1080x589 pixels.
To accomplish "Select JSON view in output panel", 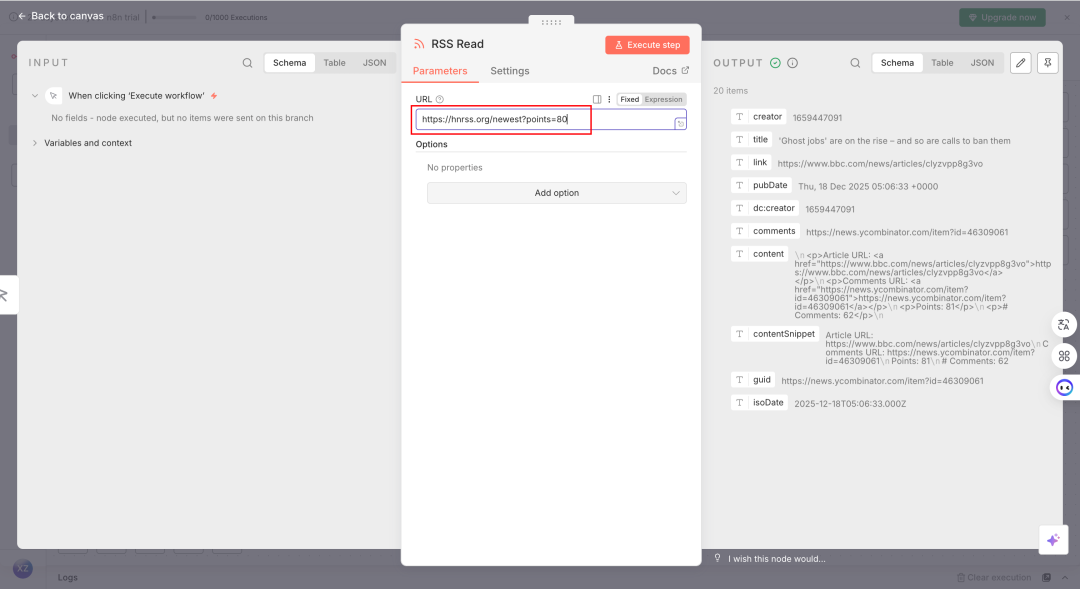I will (x=982, y=63).
